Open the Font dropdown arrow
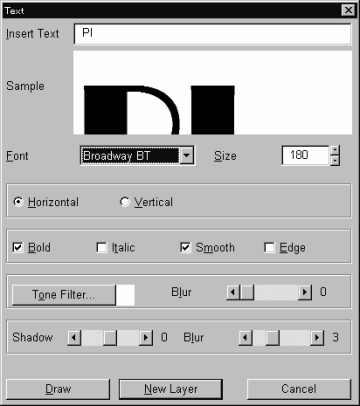The width and height of the screenshot is (360, 406). 187,155
